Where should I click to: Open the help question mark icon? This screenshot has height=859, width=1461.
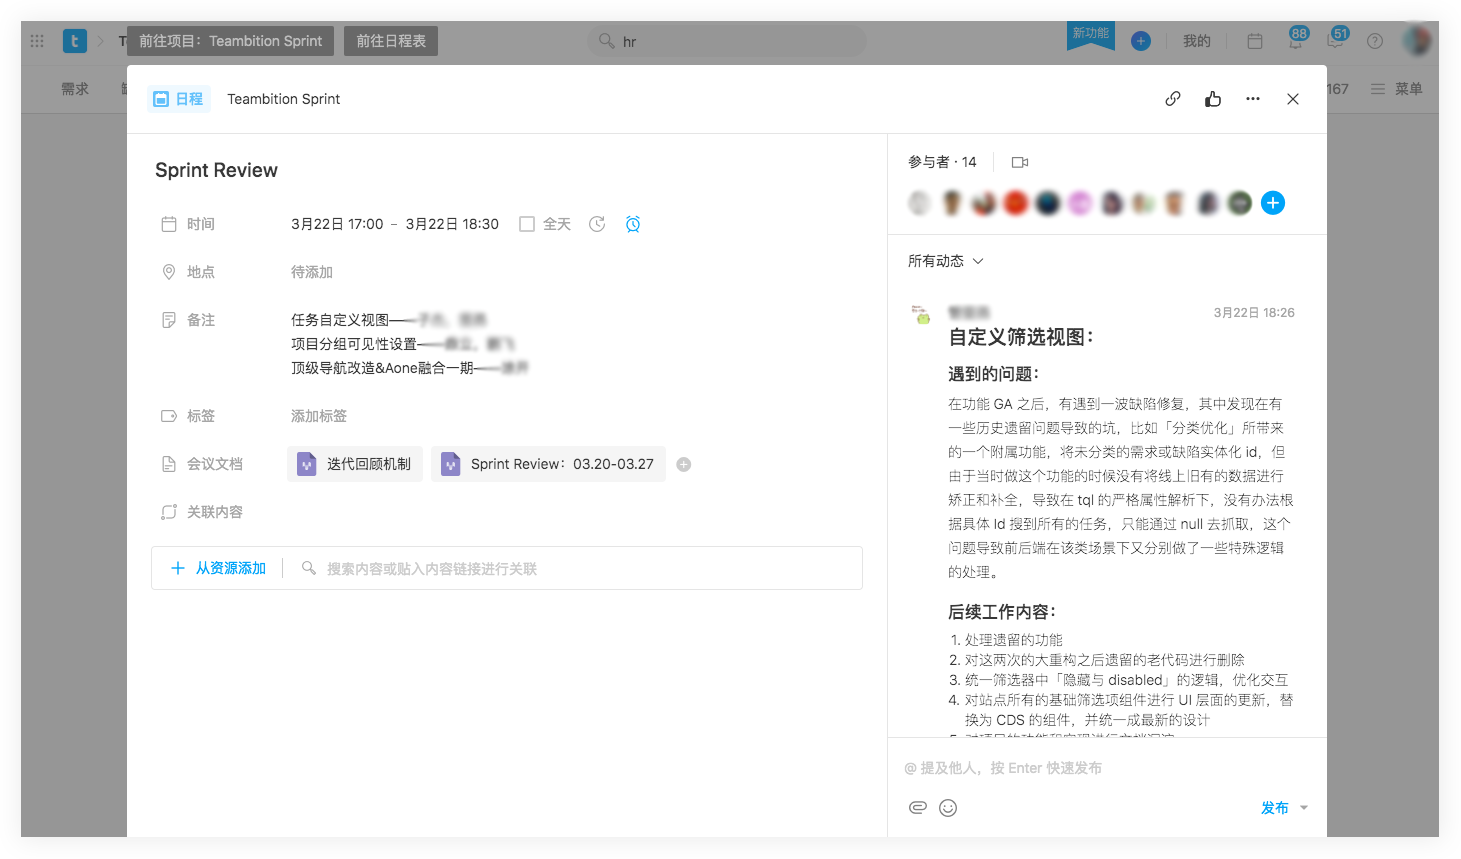point(1375,41)
